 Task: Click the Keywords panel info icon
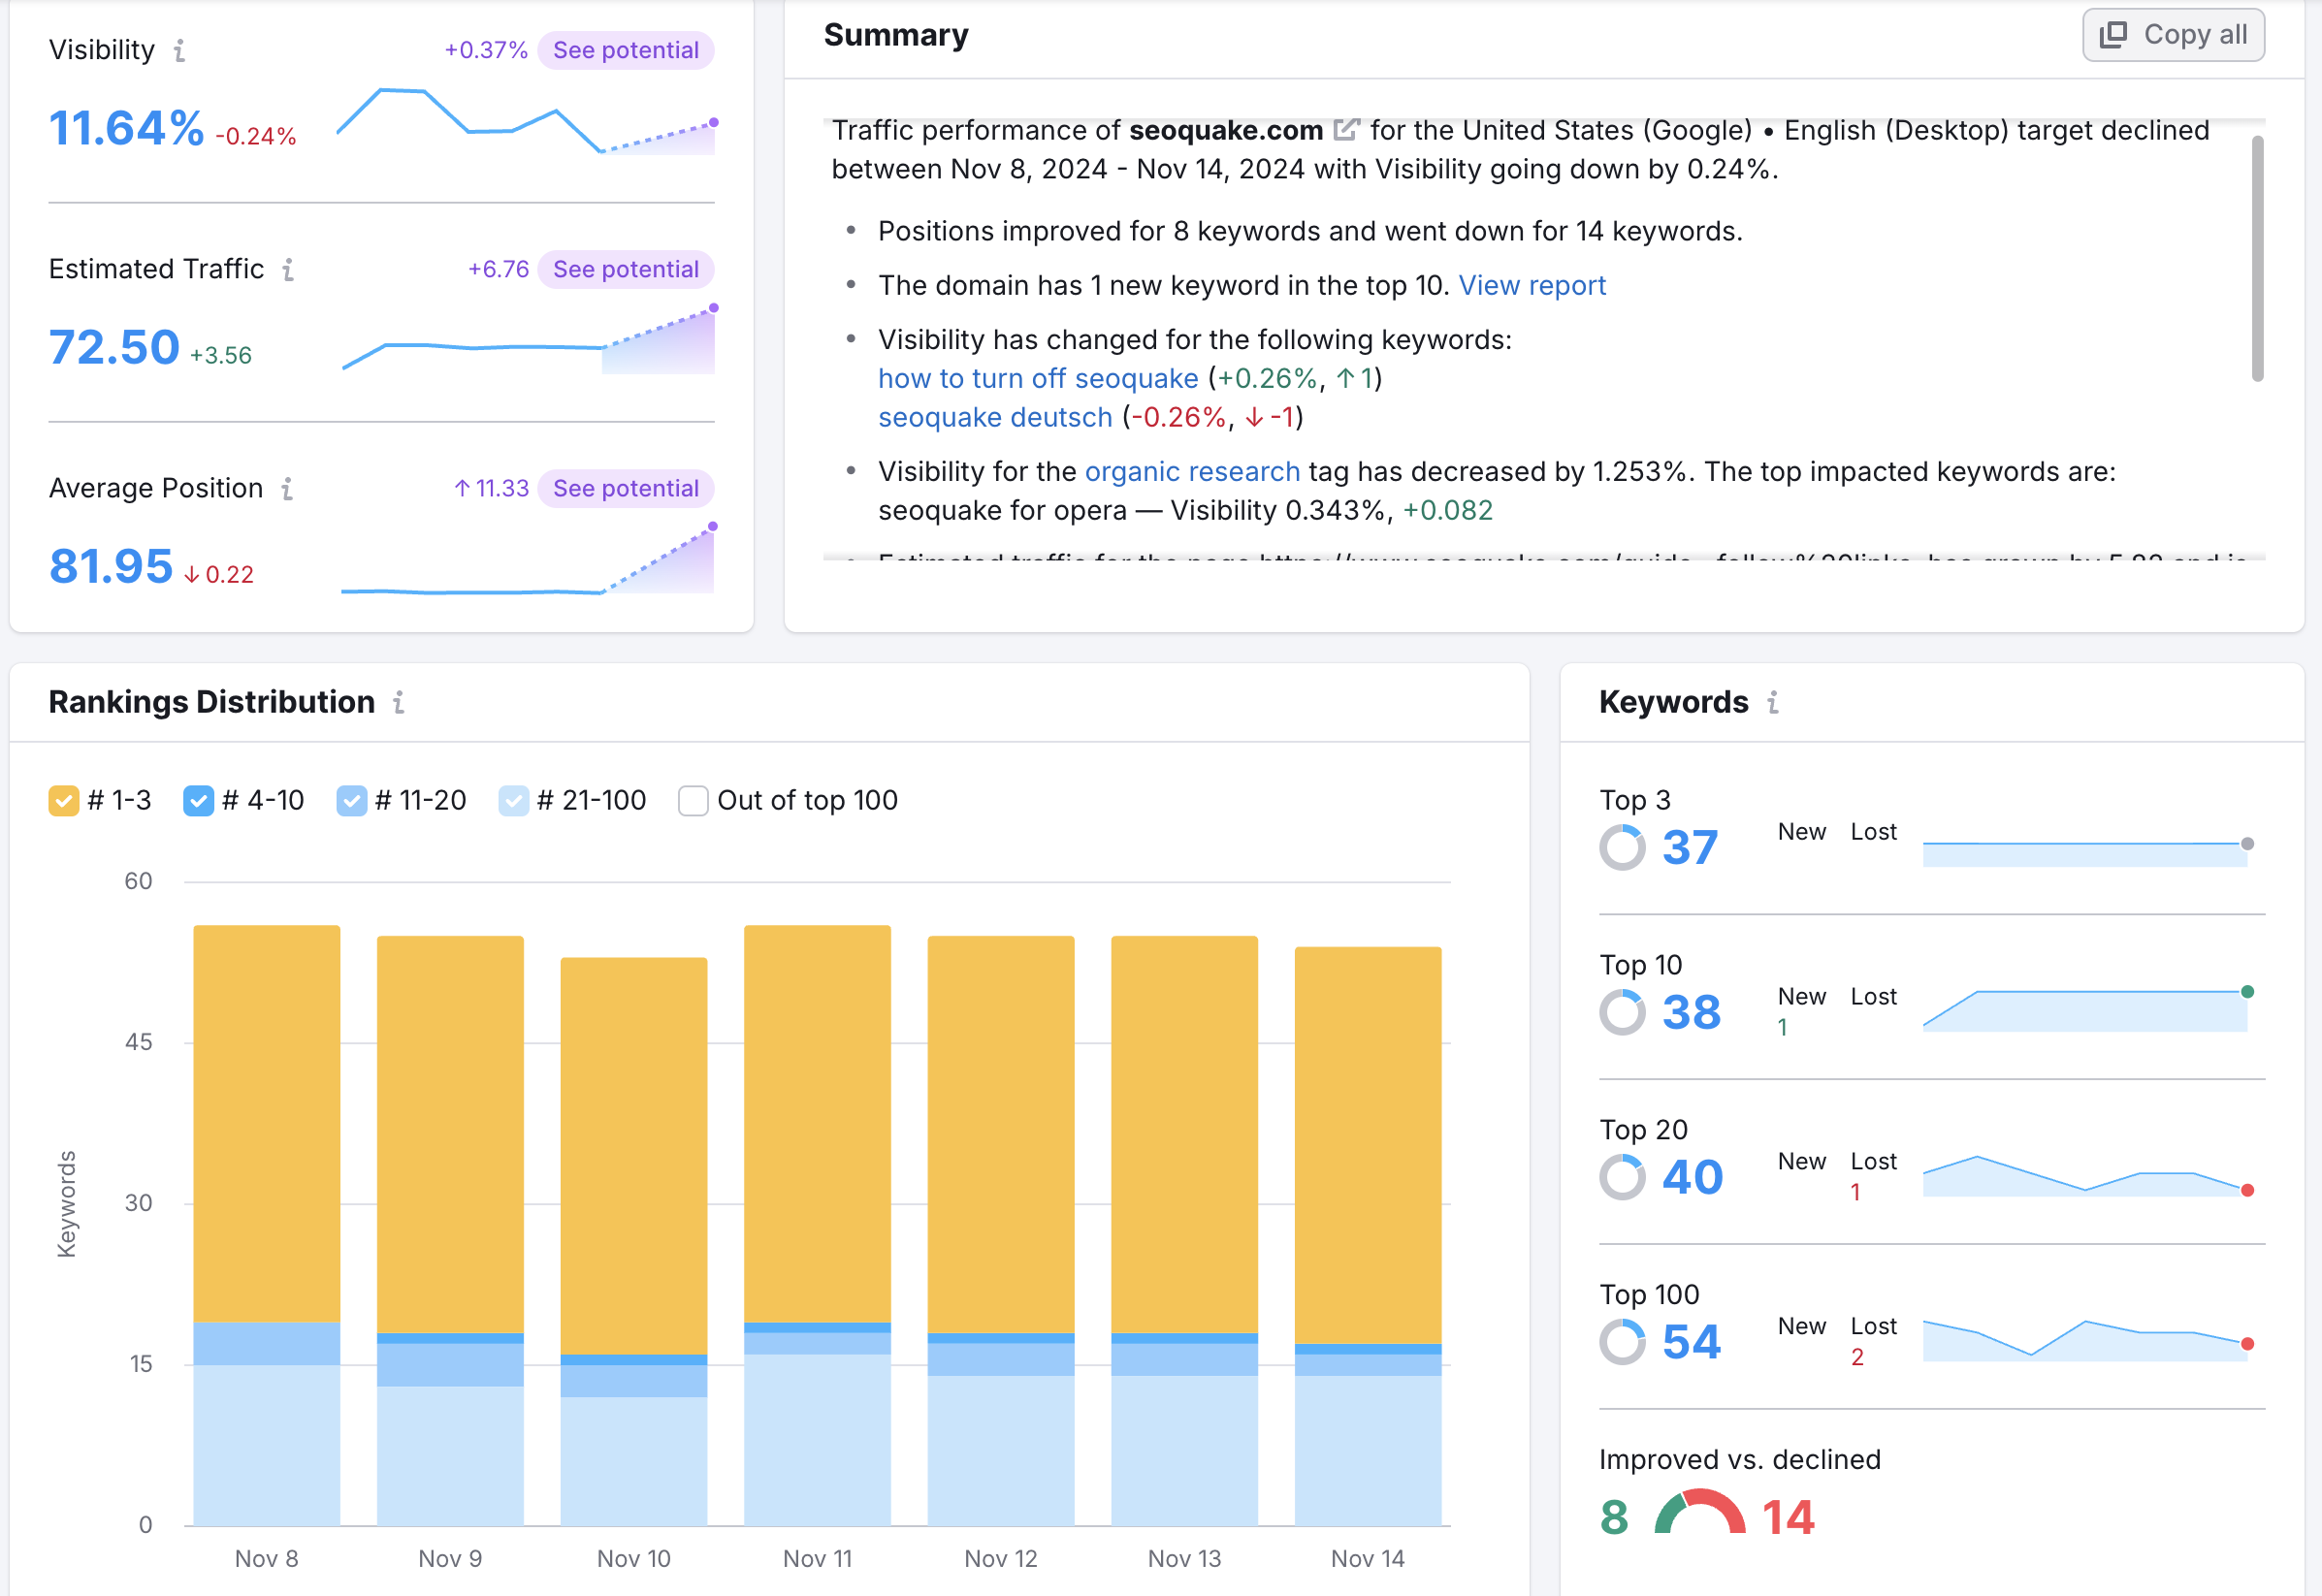(1774, 703)
